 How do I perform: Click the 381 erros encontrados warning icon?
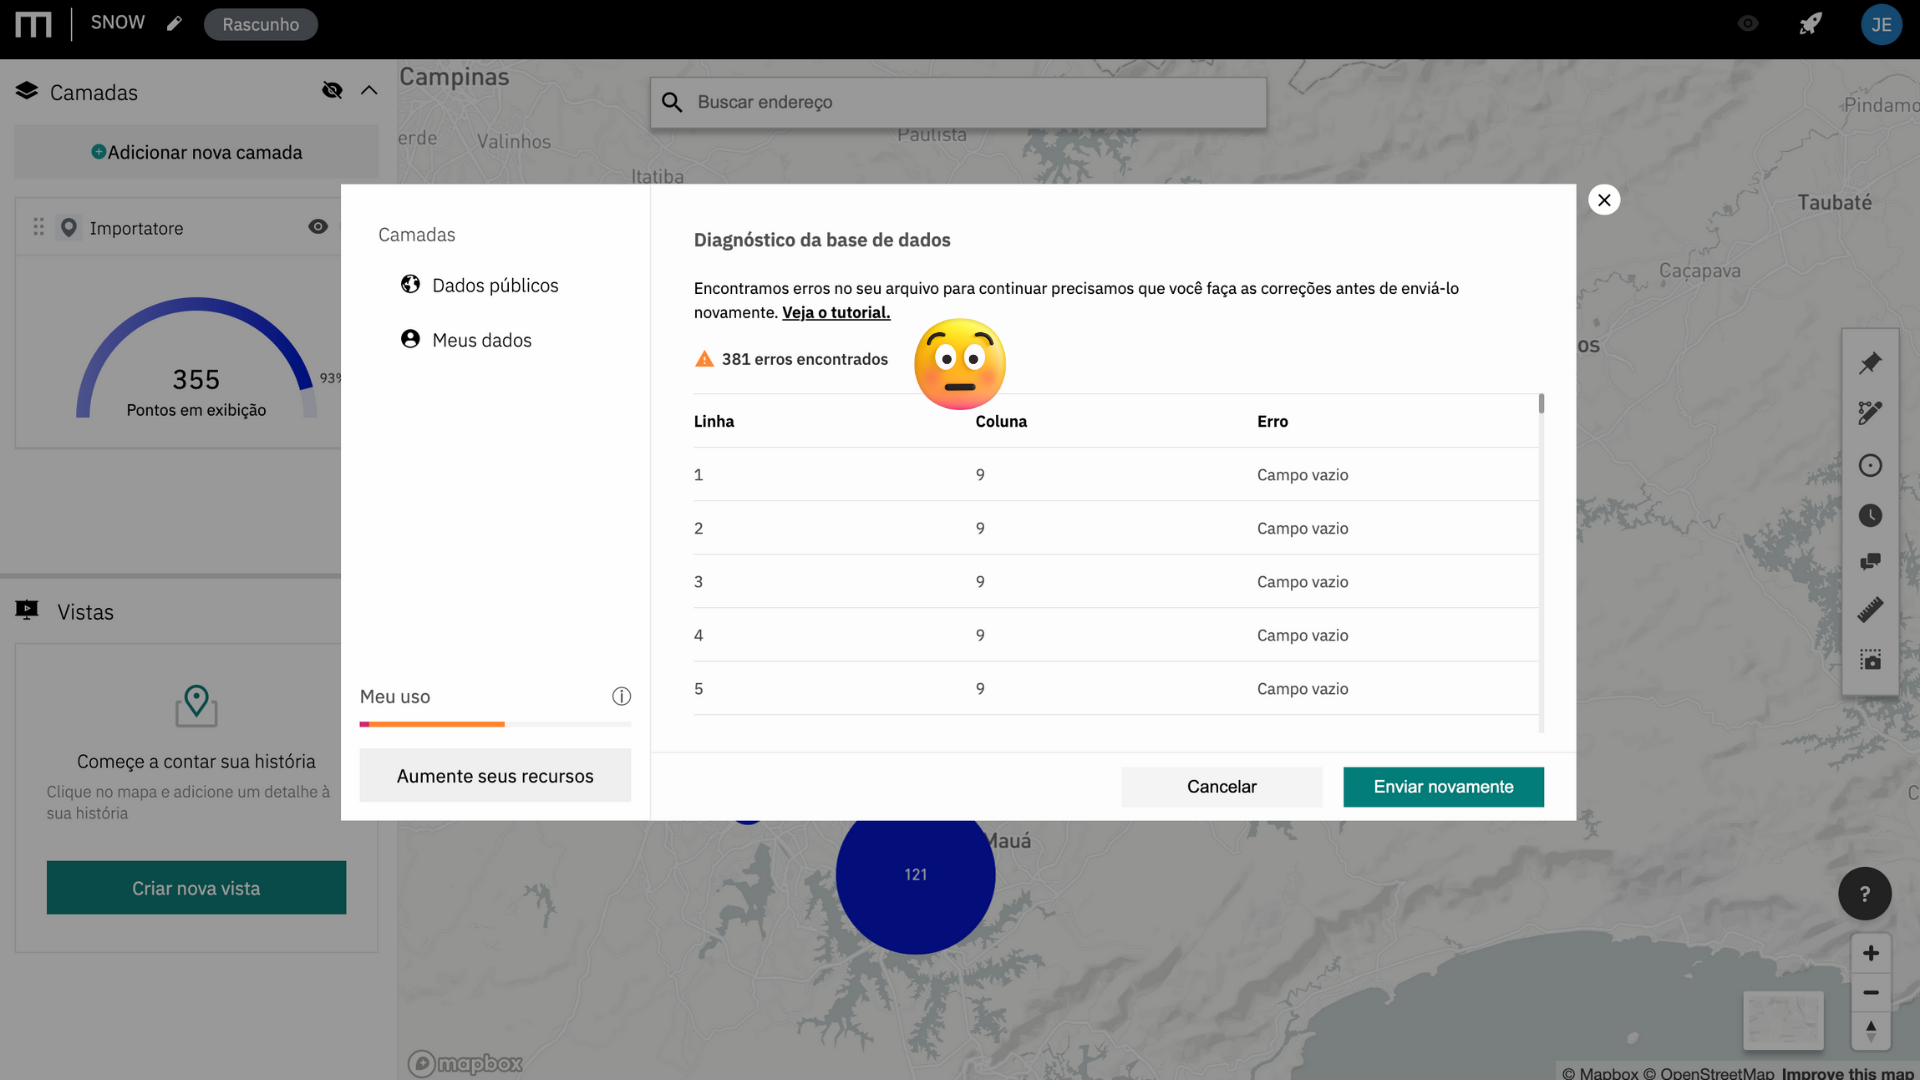click(704, 359)
